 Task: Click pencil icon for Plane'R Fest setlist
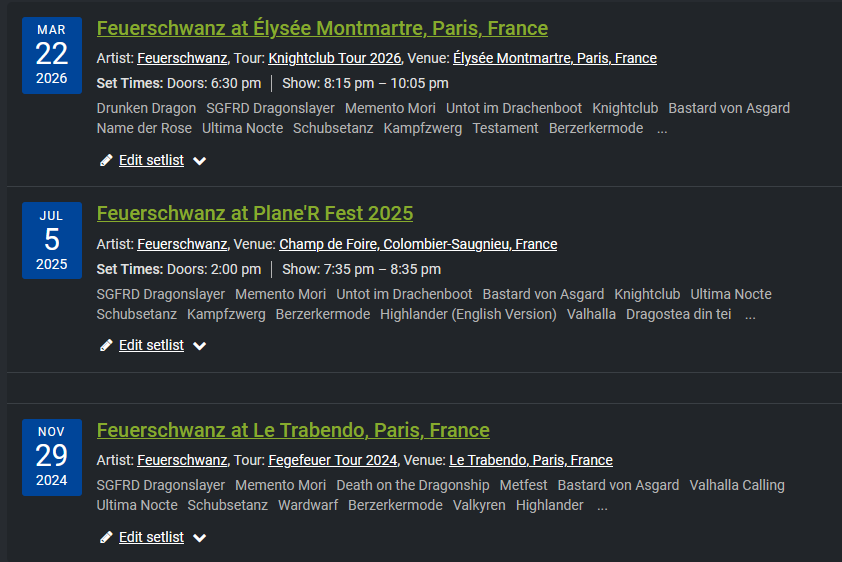tap(106, 345)
